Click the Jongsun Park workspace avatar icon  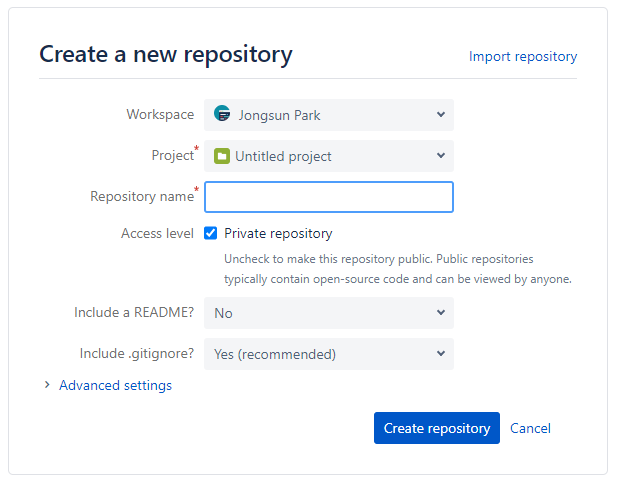222,113
